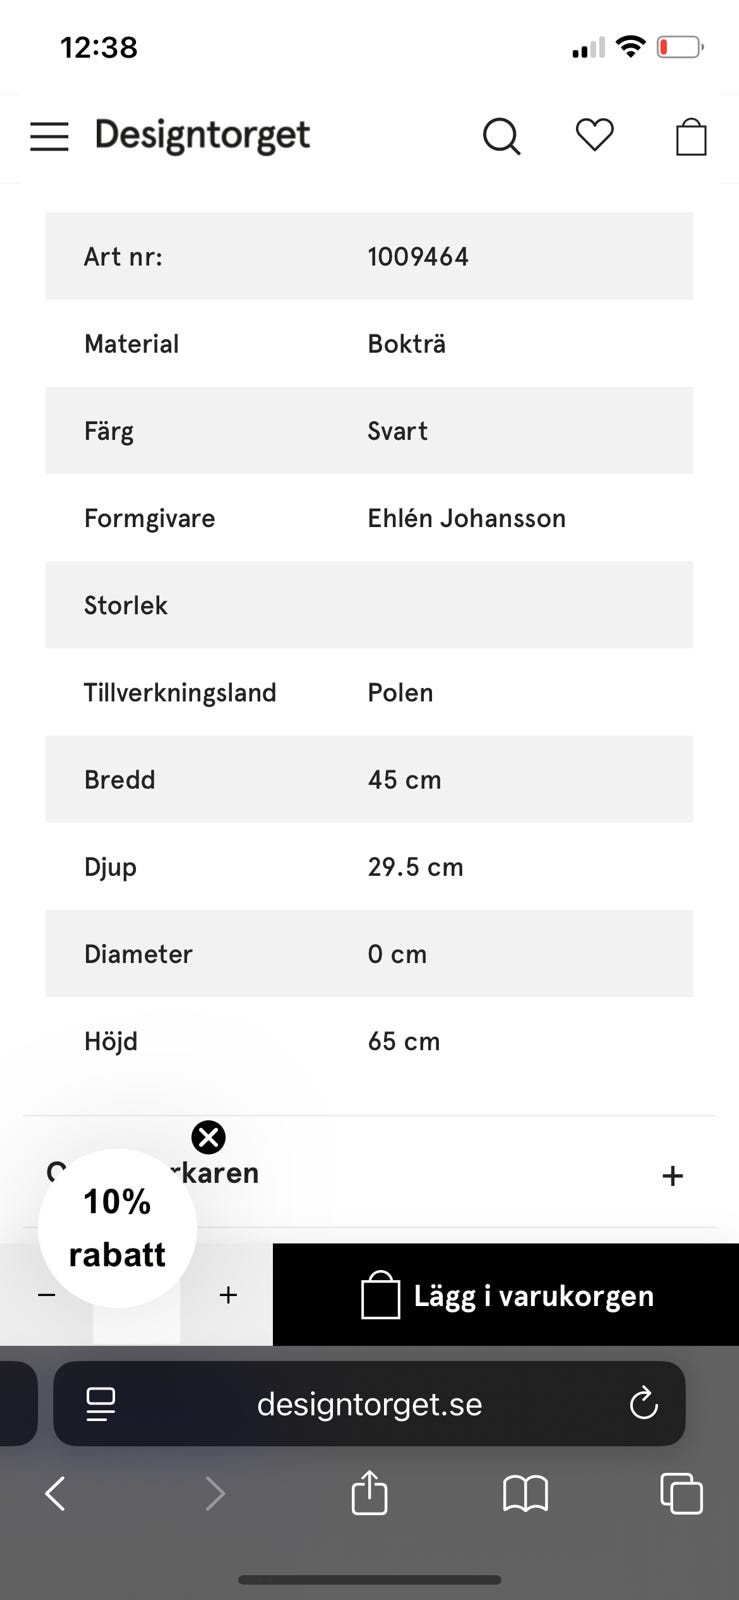Decrease quantity with minus button
The width and height of the screenshot is (739, 1600).
coord(46,1295)
